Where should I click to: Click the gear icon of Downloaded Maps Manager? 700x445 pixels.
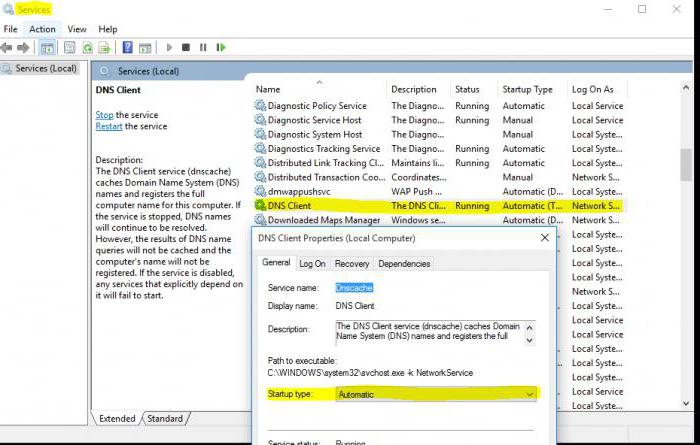coord(260,220)
